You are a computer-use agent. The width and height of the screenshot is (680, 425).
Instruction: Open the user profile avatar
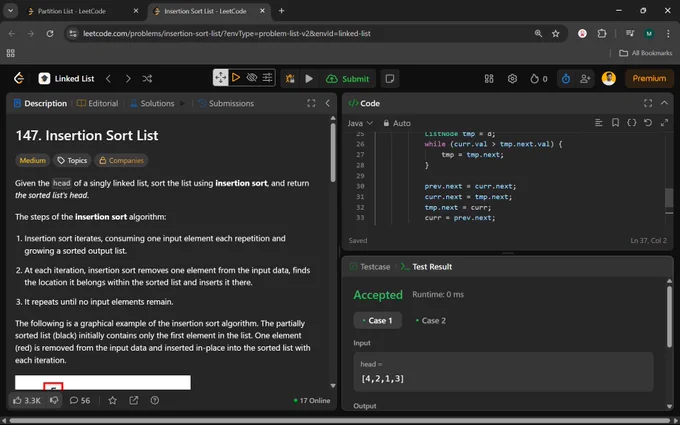tap(608, 78)
